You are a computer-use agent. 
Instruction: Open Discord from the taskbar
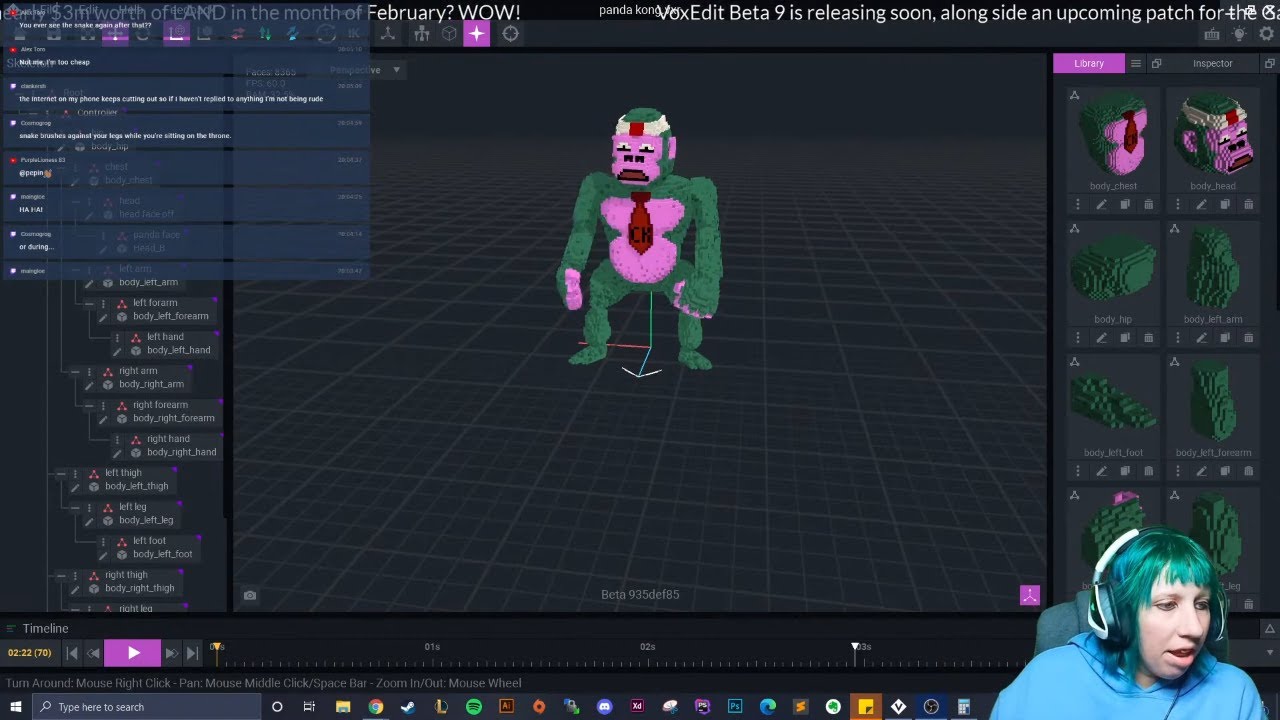coord(604,707)
